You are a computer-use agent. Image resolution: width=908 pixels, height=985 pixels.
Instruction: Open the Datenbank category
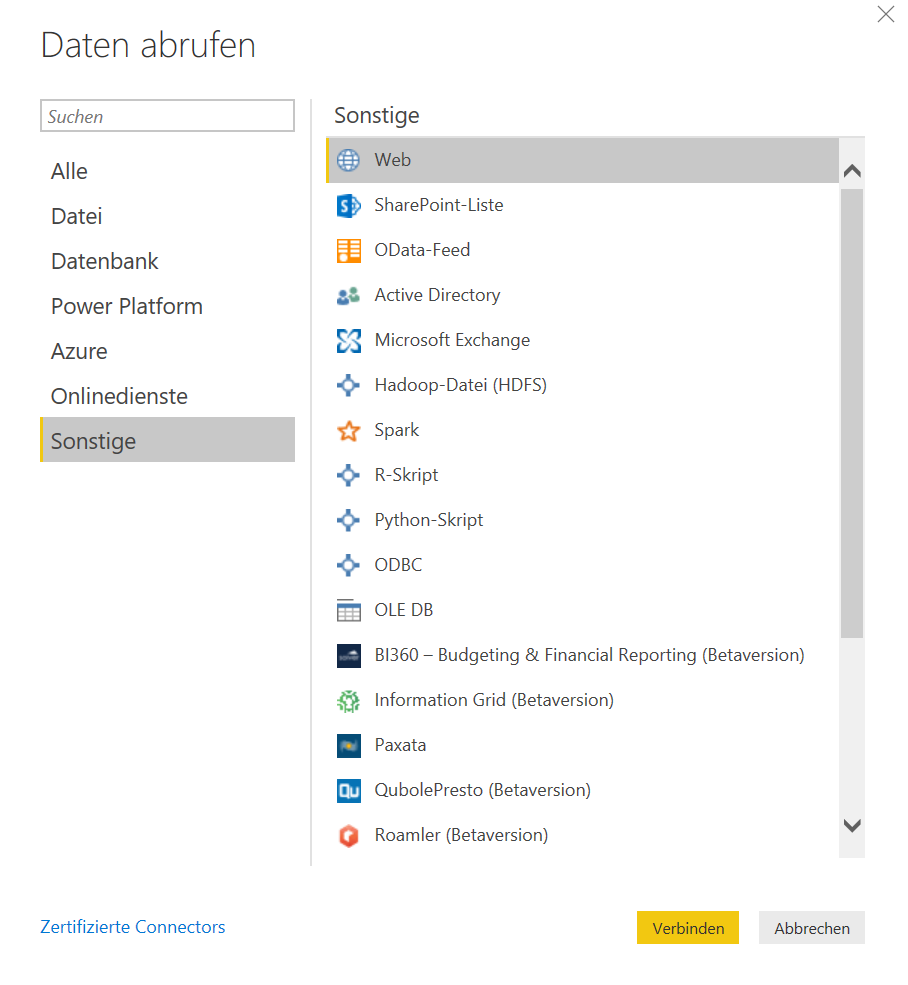(167, 261)
